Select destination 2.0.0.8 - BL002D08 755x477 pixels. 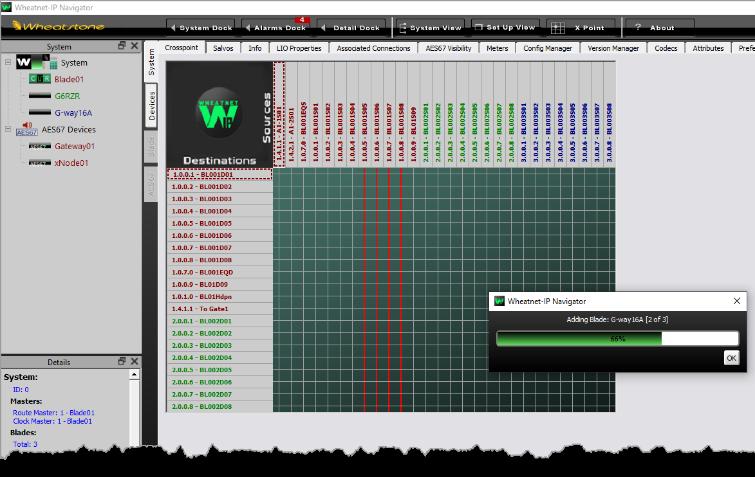tap(220, 407)
